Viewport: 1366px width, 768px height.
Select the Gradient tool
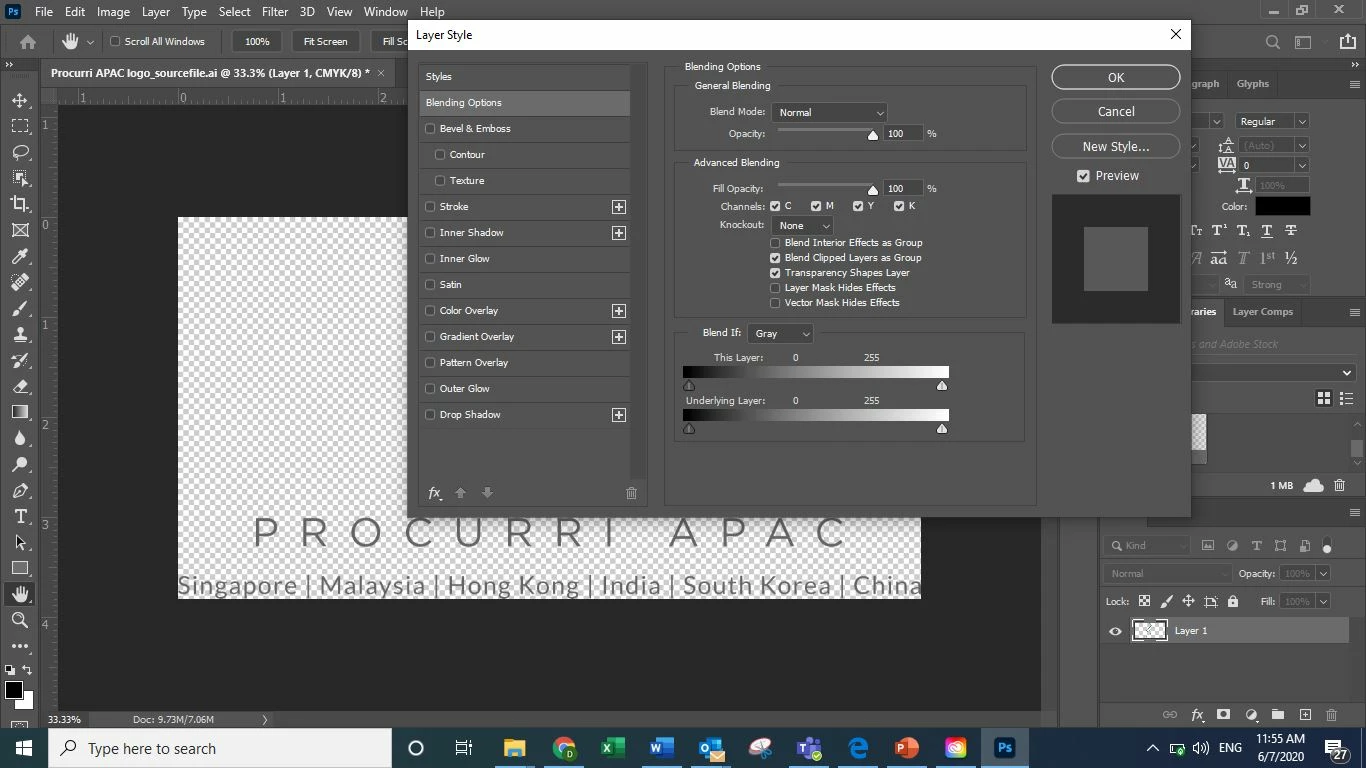click(x=20, y=412)
